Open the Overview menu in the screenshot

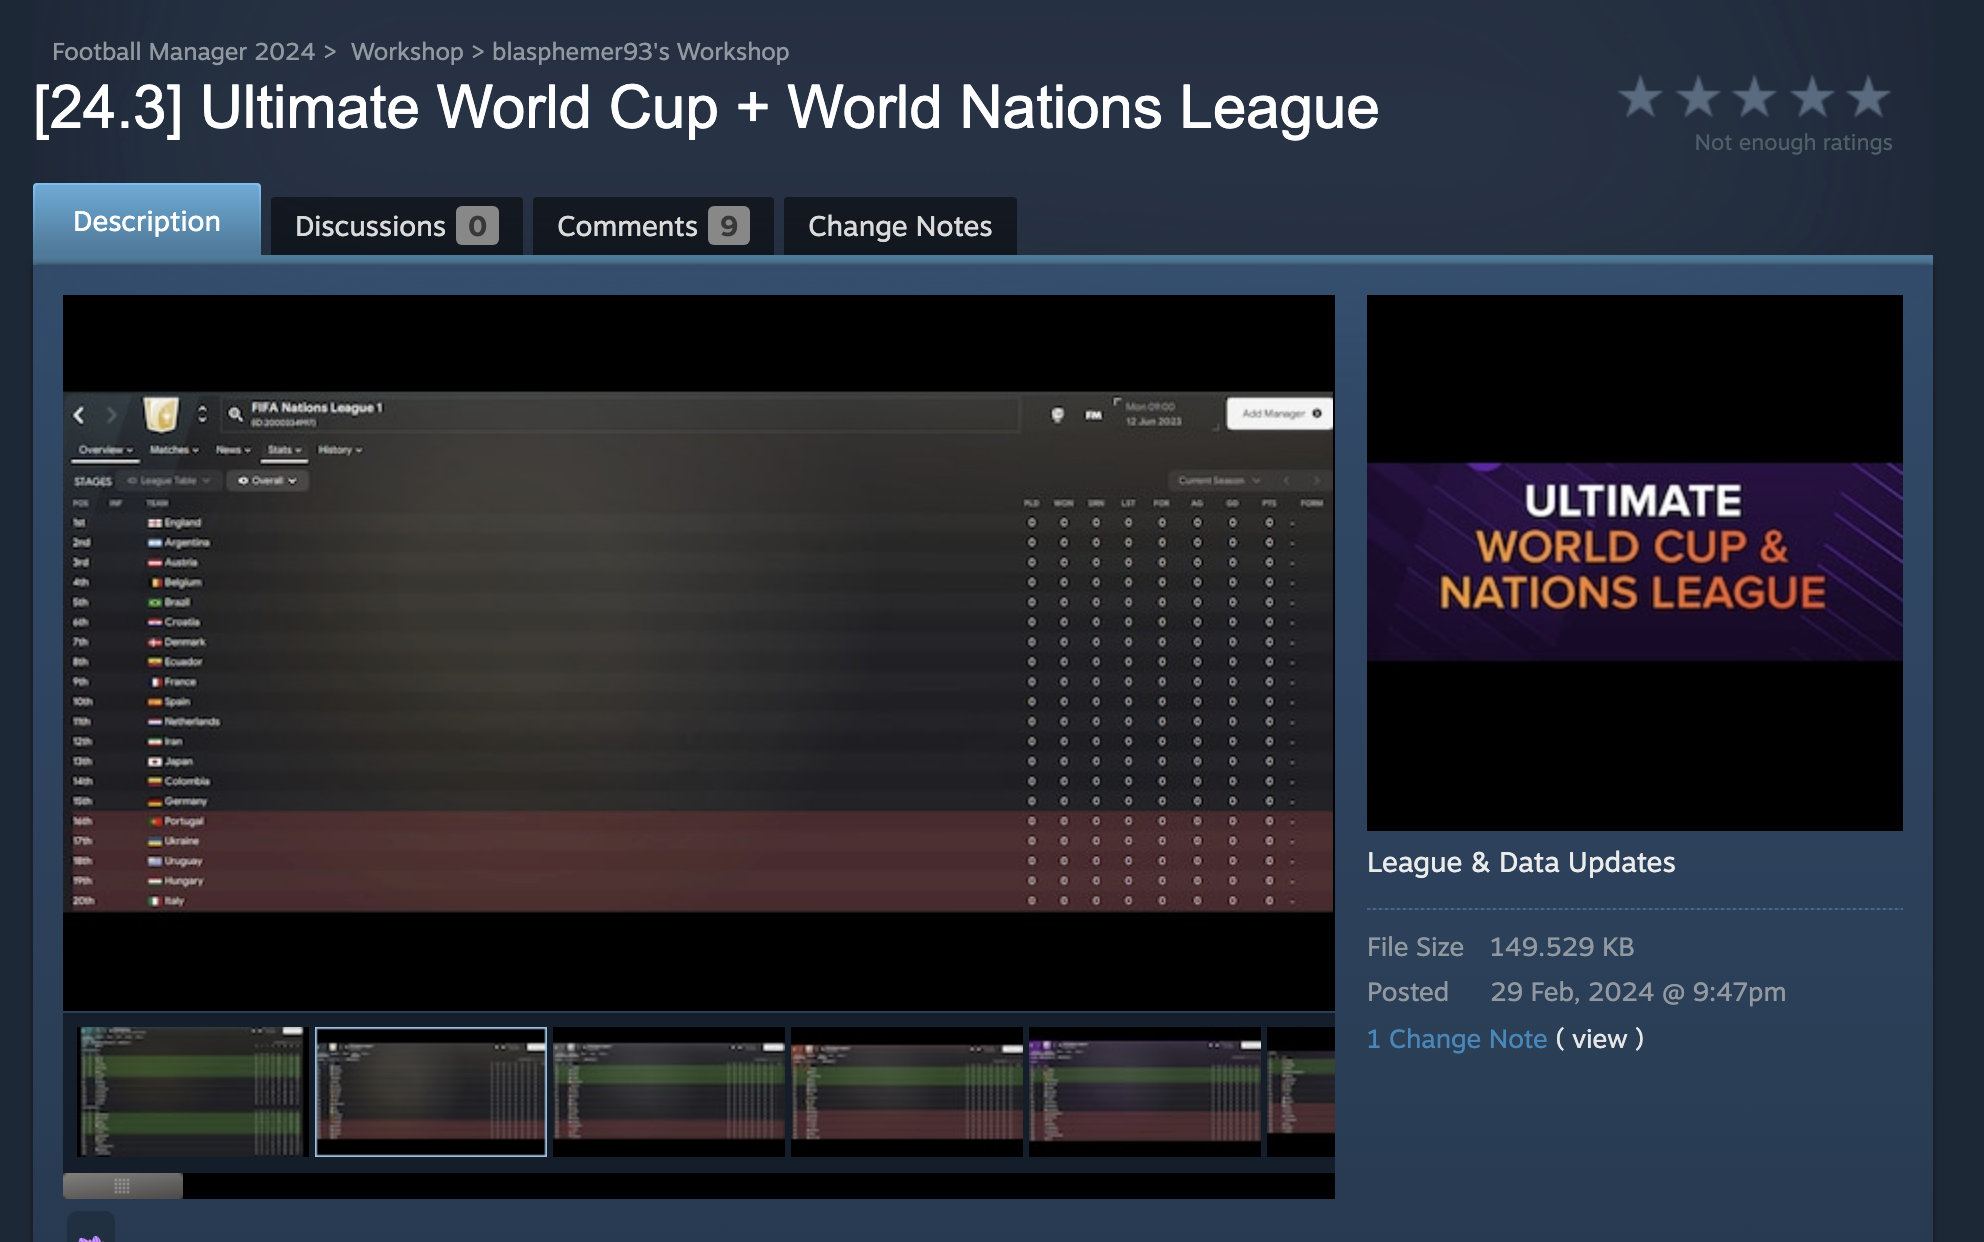pyautogui.click(x=105, y=450)
